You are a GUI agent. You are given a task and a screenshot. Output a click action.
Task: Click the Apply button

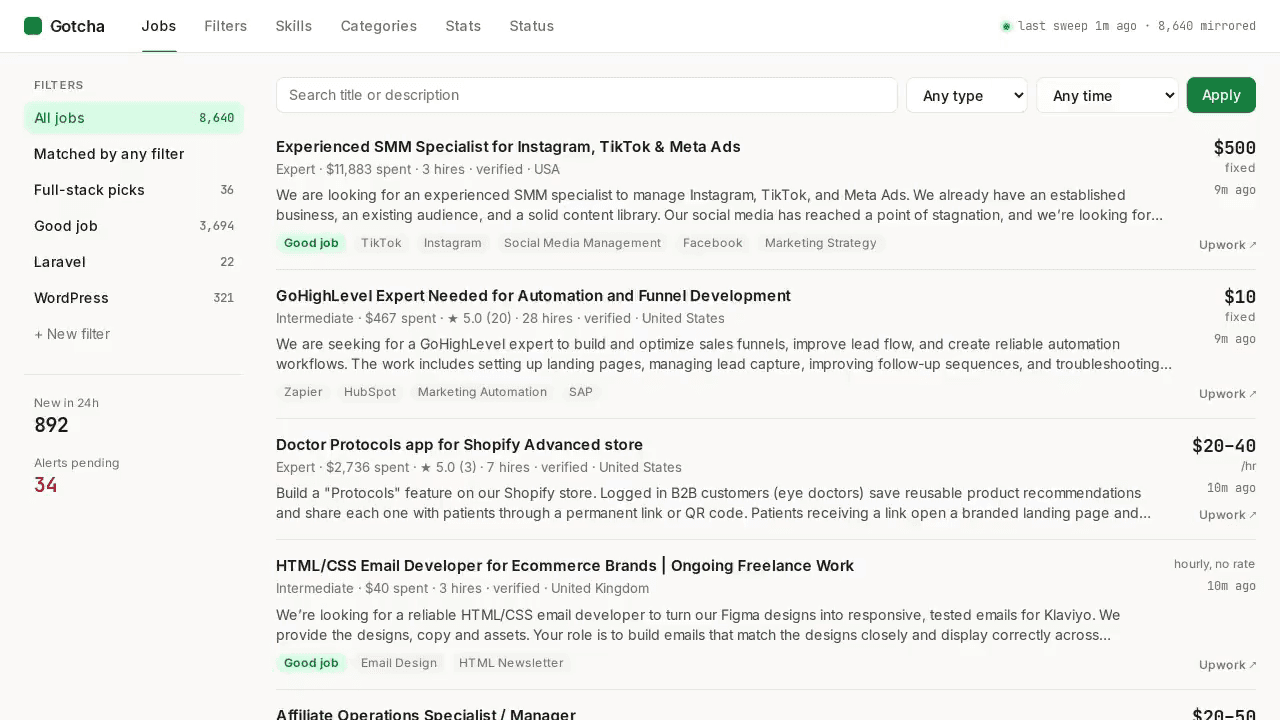point(1221,95)
